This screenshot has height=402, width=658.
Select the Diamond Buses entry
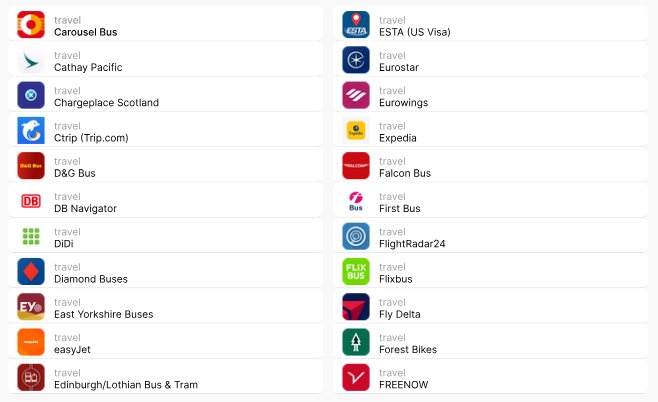point(164,271)
